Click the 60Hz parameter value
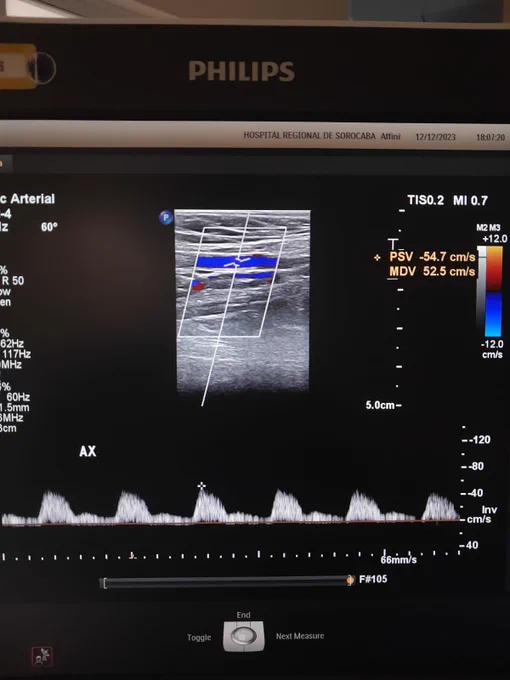Image resolution: width=510 pixels, height=680 pixels. click(18, 397)
